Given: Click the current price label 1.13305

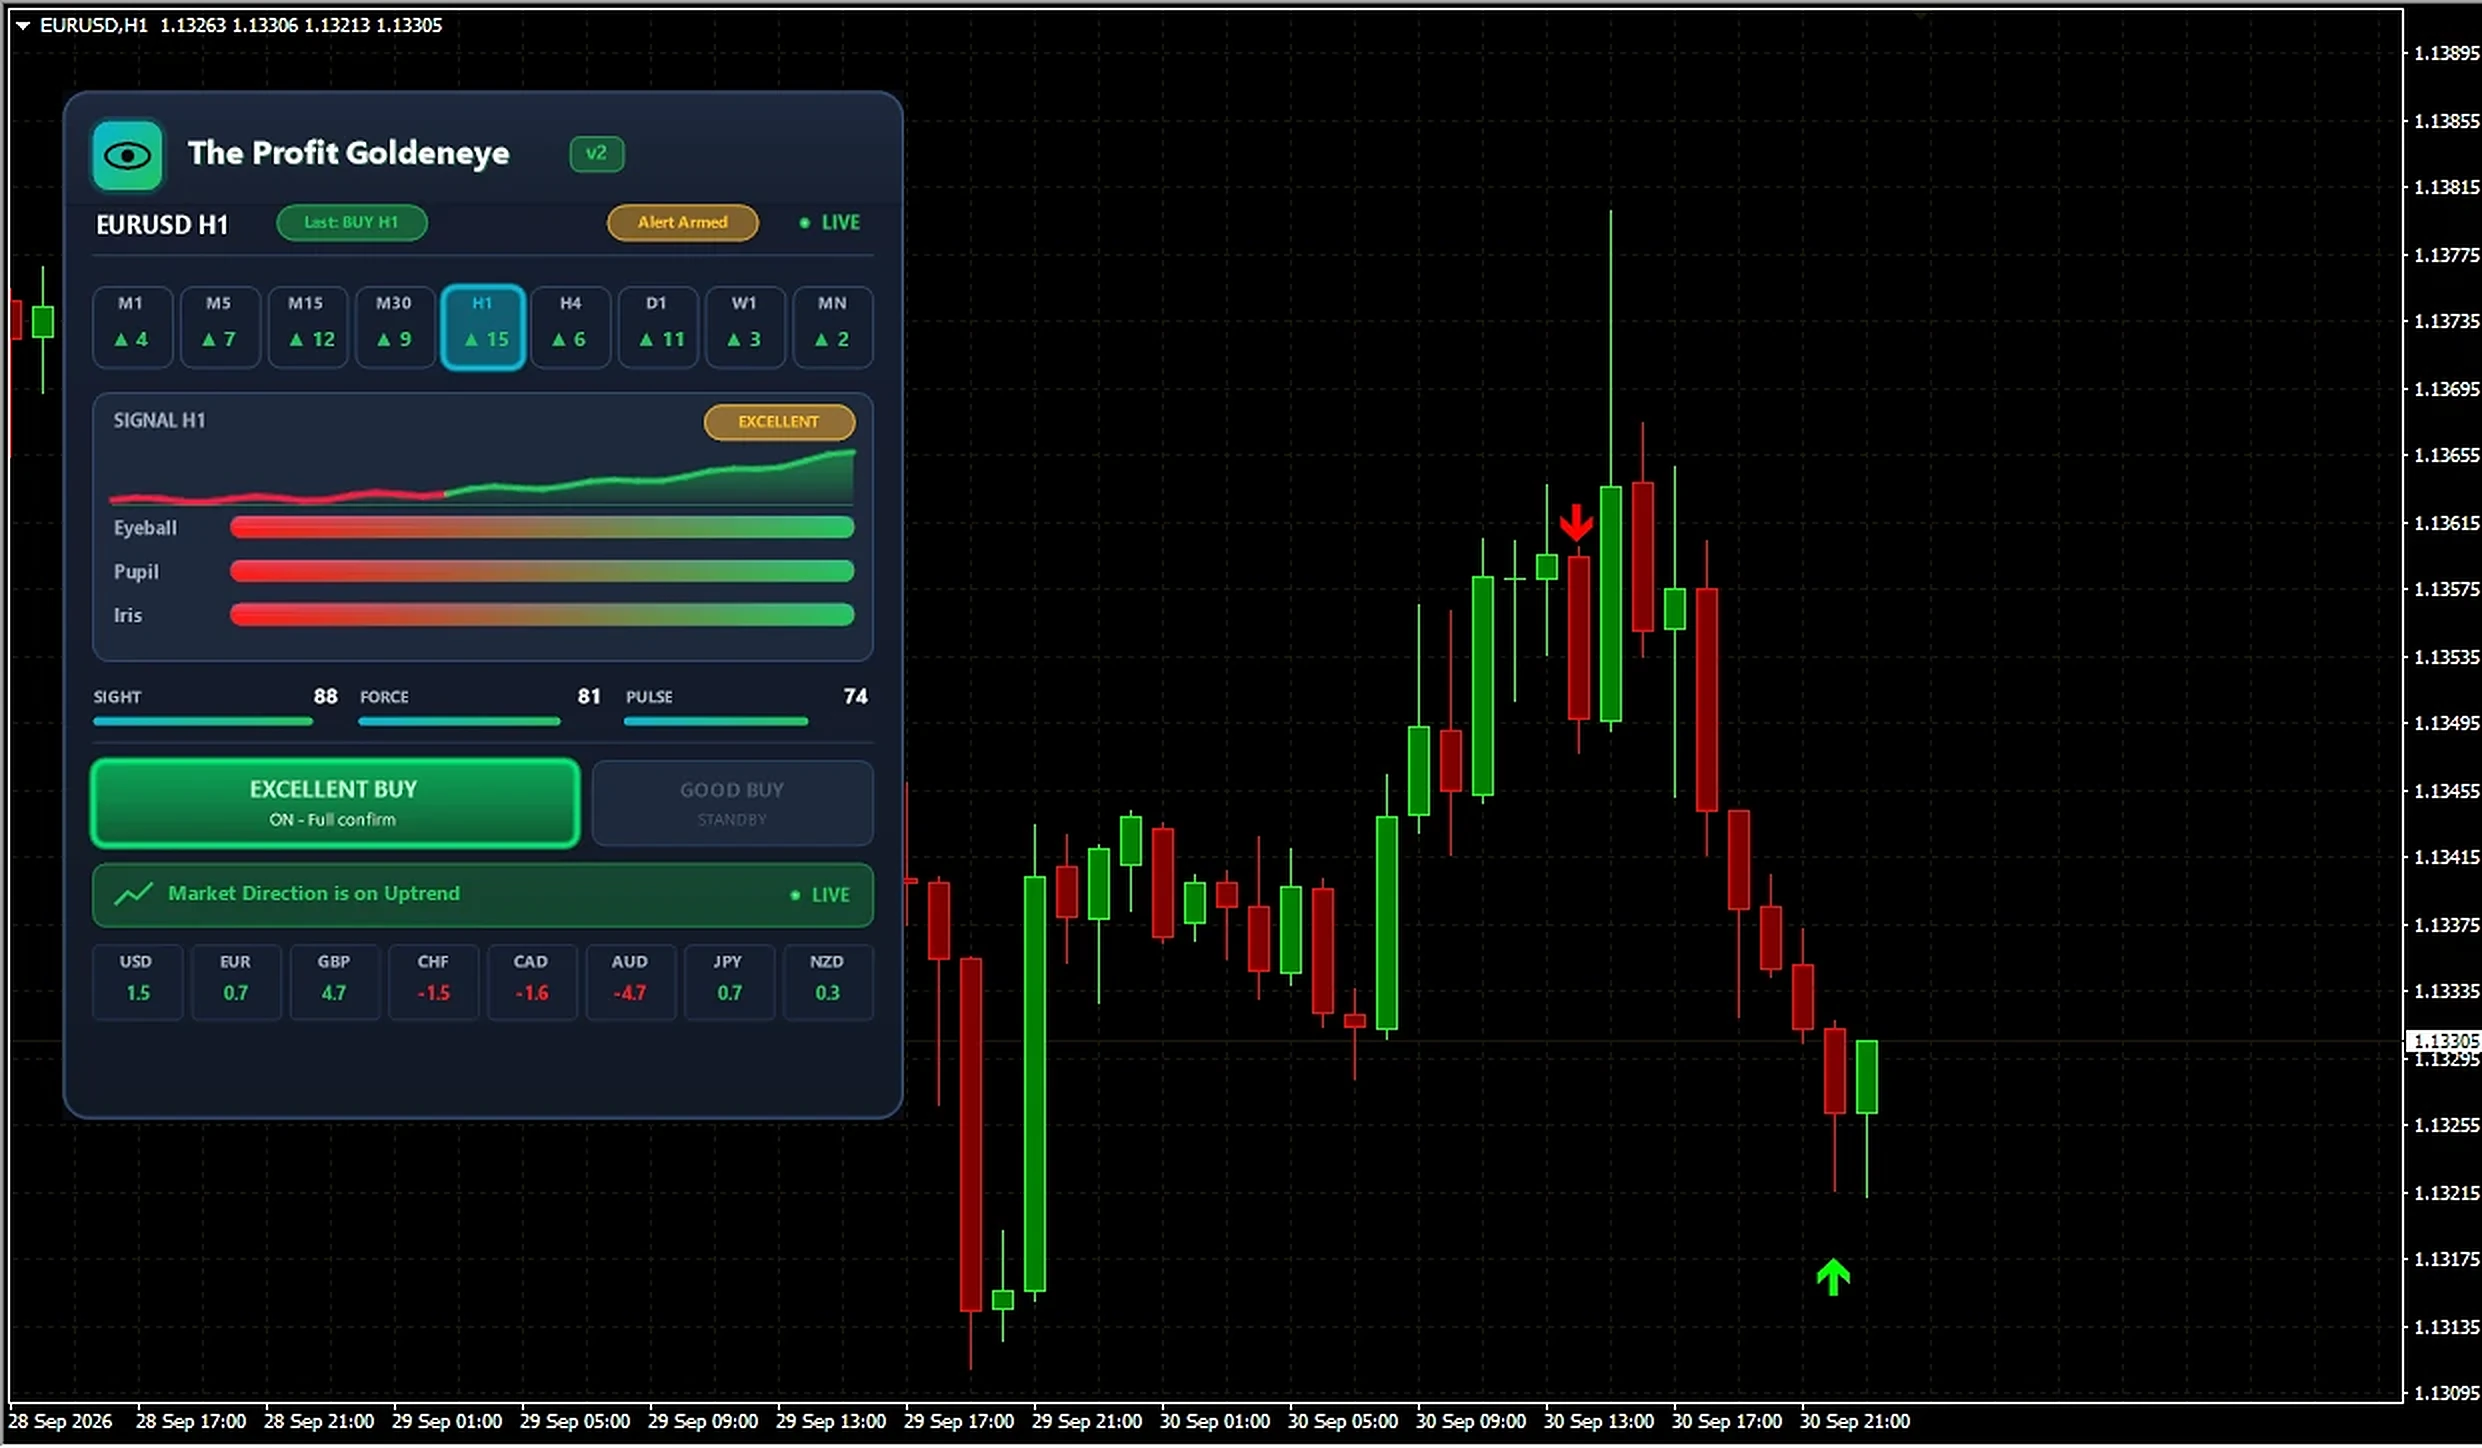Looking at the screenshot, I should [2444, 1041].
